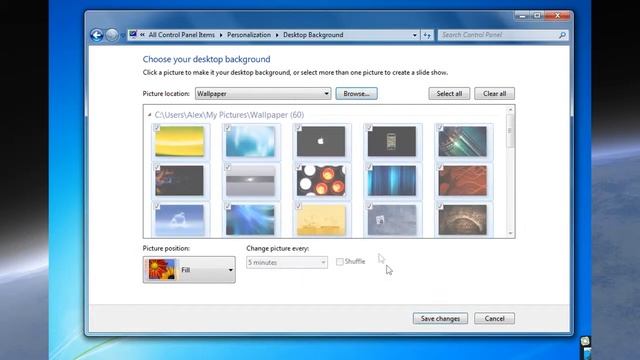The height and width of the screenshot is (360, 640).
Task: Open the Change picture every 5 minutes dropdown
Action: point(287,262)
